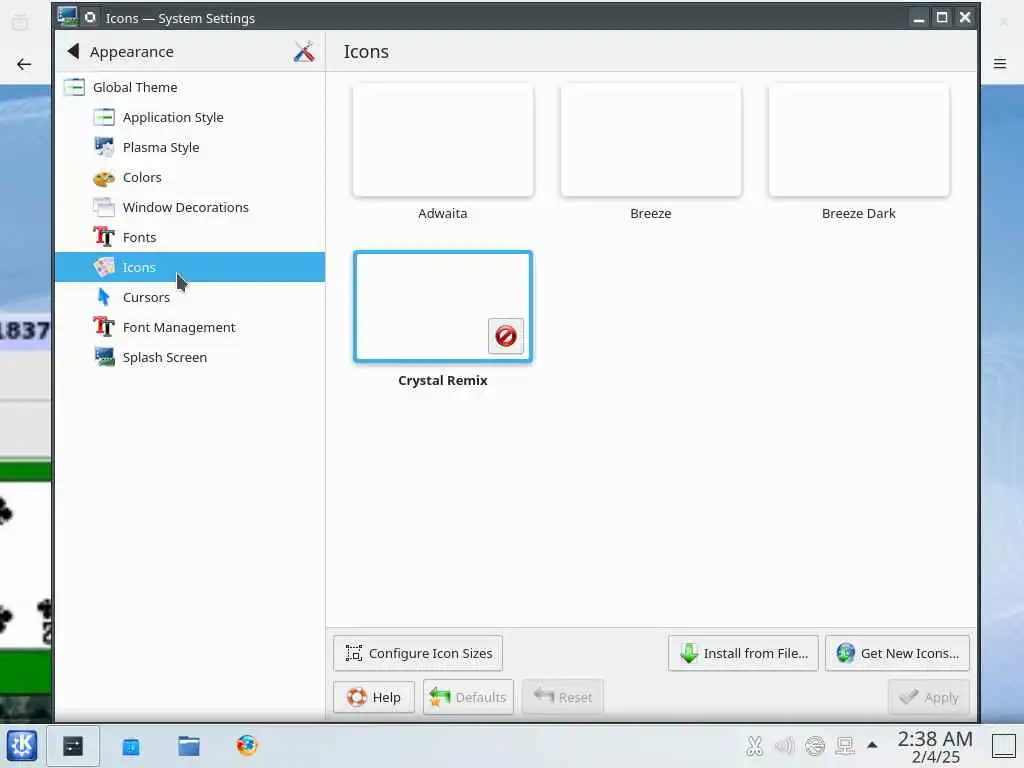Click the Defaults button
Screen dimensions: 1024x768
[x=468, y=697]
